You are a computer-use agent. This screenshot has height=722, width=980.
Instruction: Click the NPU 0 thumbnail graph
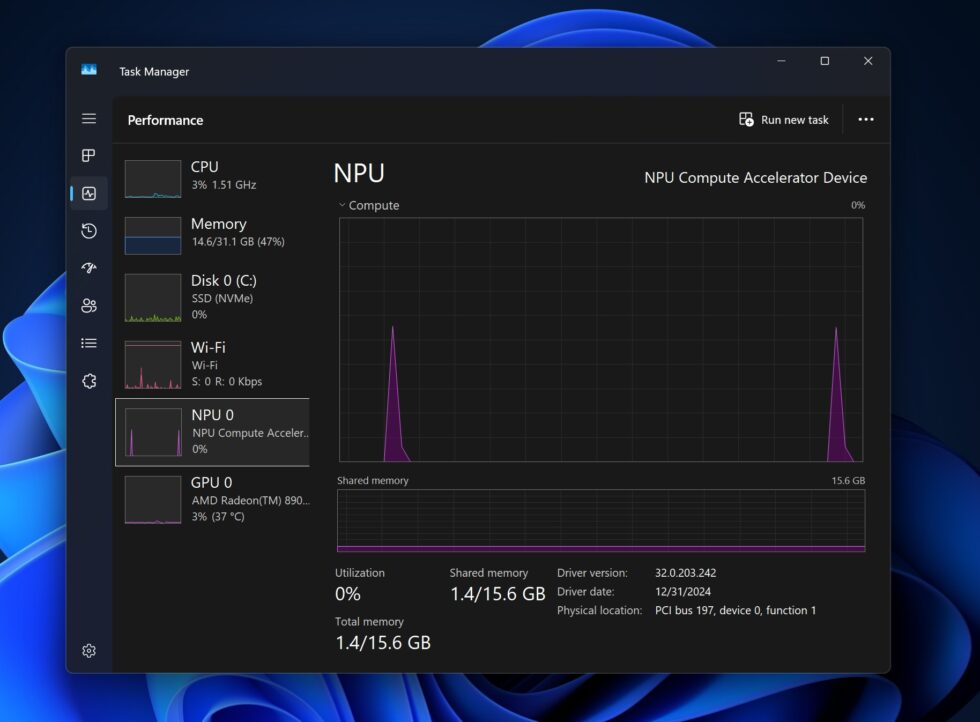pyautogui.click(x=152, y=432)
